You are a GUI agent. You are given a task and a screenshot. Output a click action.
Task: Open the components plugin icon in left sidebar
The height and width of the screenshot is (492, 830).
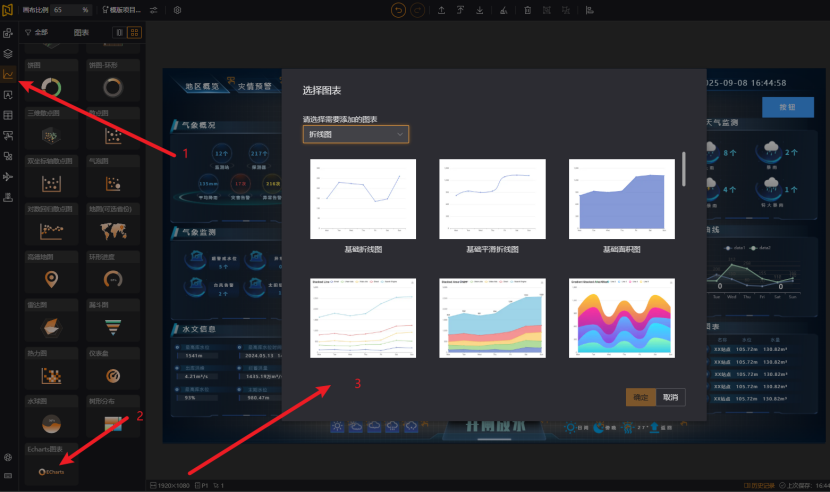click(x=8, y=33)
